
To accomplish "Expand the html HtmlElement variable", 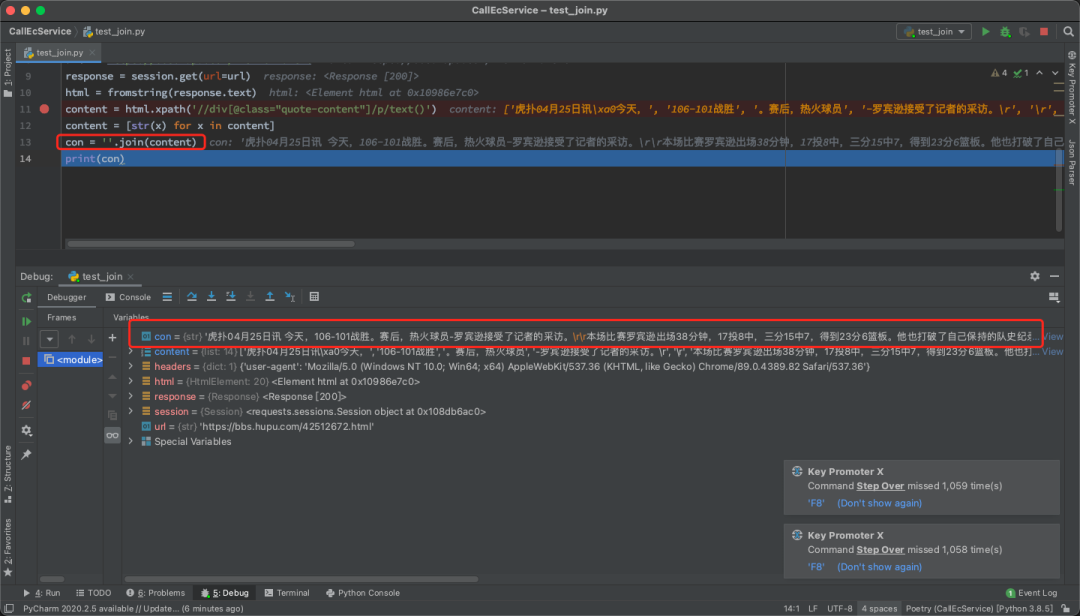I will pyautogui.click(x=131, y=381).
